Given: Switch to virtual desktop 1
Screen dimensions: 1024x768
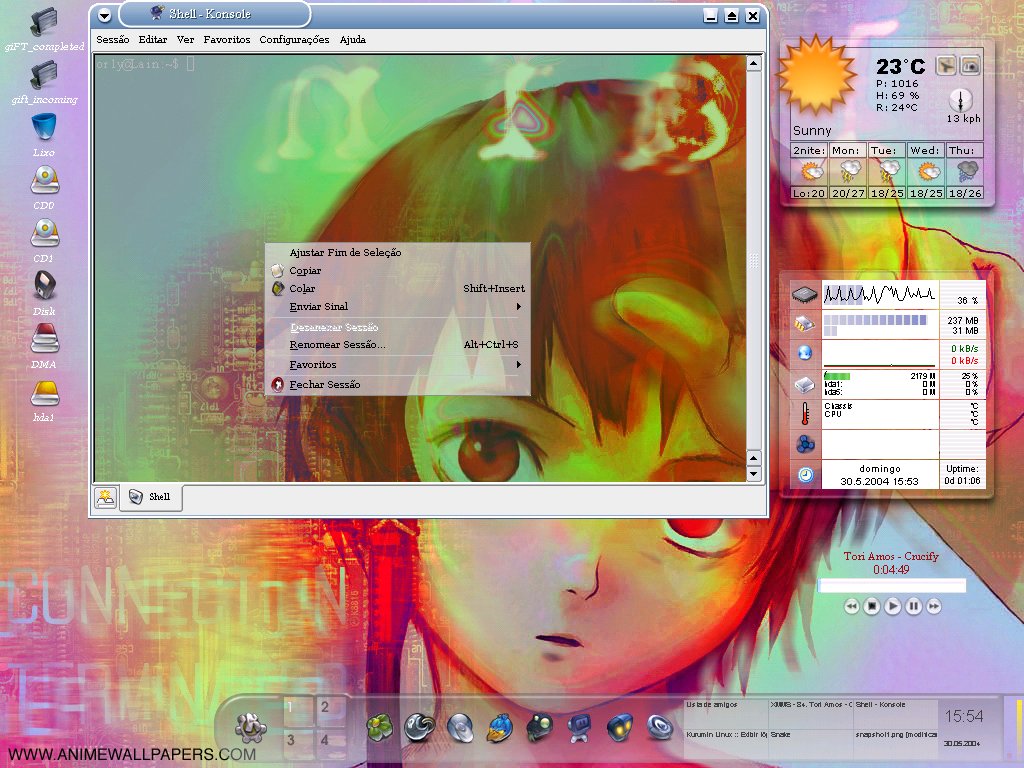Looking at the screenshot, I should pyautogui.click(x=298, y=710).
